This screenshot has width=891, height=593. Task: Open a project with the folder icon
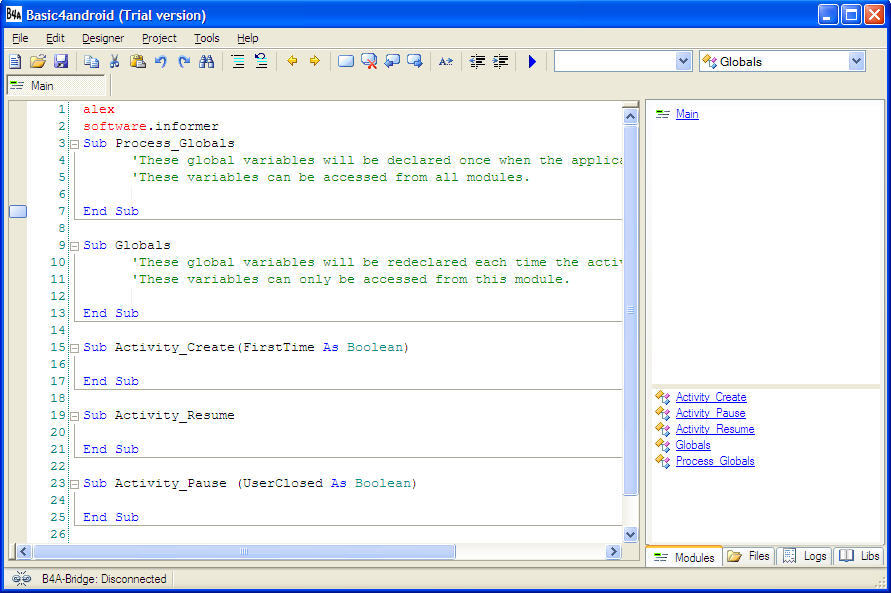click(38, 61)
